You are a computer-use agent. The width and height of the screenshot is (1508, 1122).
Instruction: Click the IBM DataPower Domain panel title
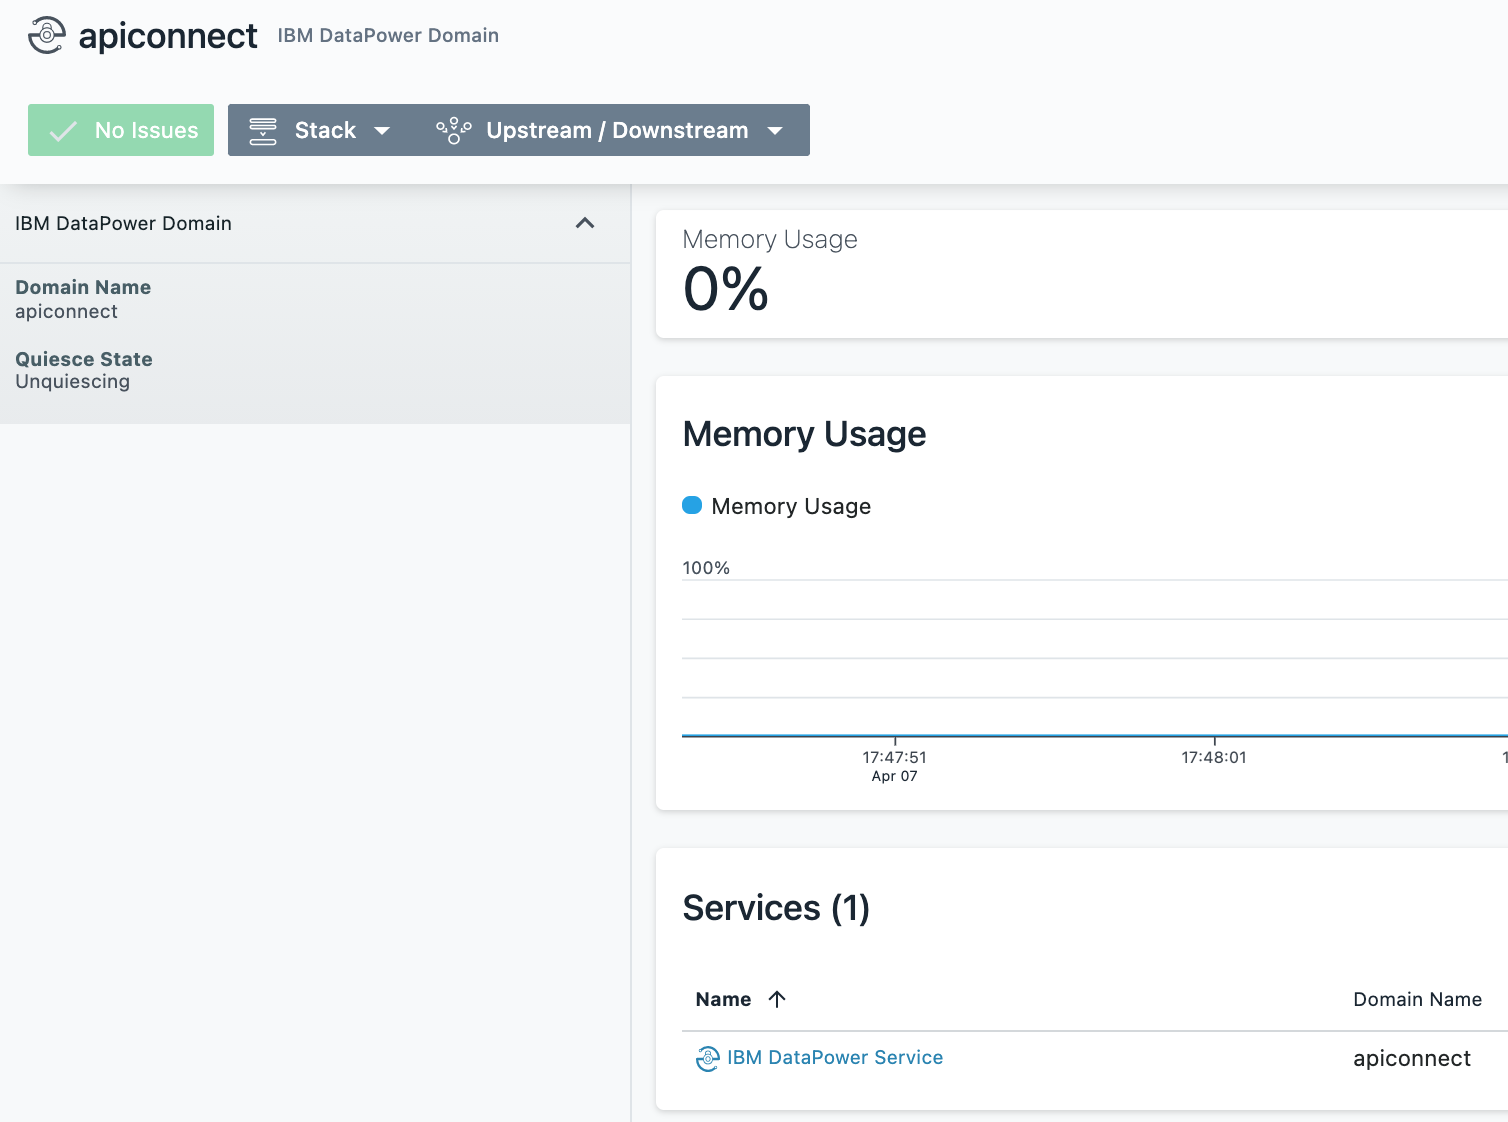tap(123, 223)
